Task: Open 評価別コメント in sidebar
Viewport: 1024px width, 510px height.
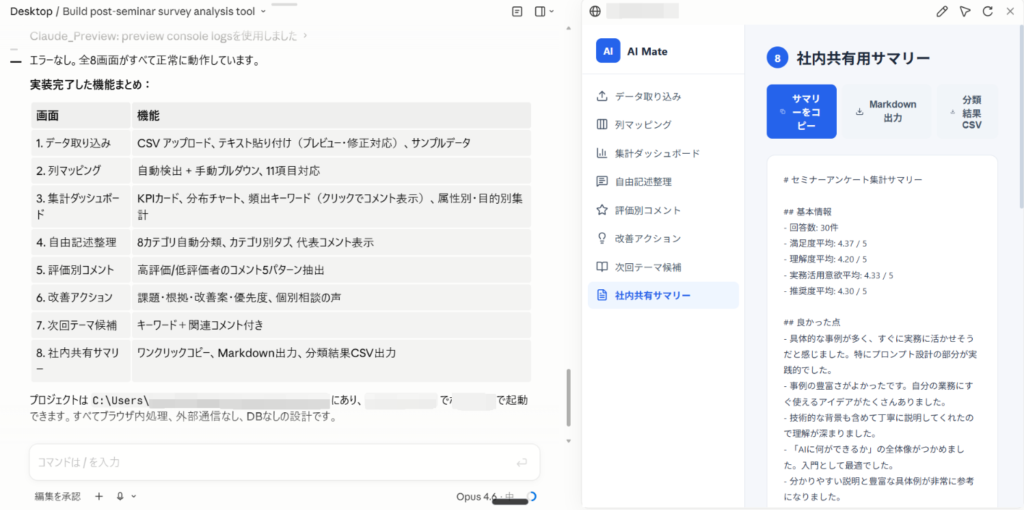Action: click(x=663, y=210)
